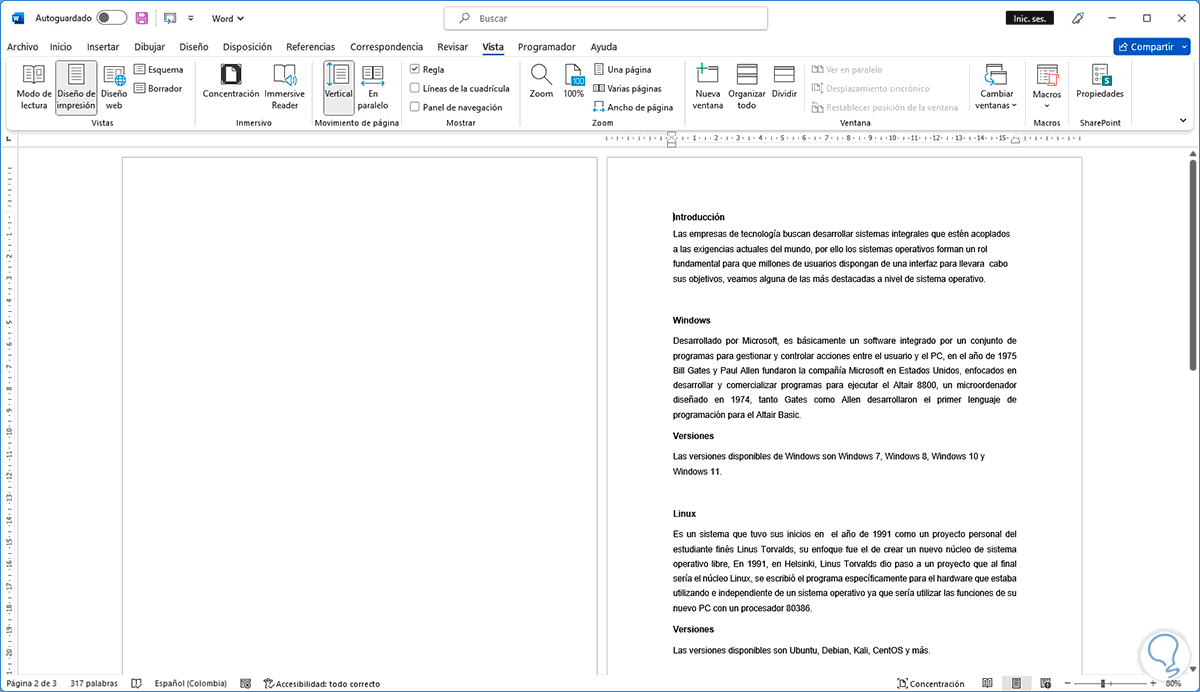Select print layout icon in status bar
The image size is (1200, 692).
coord(1016,684)
